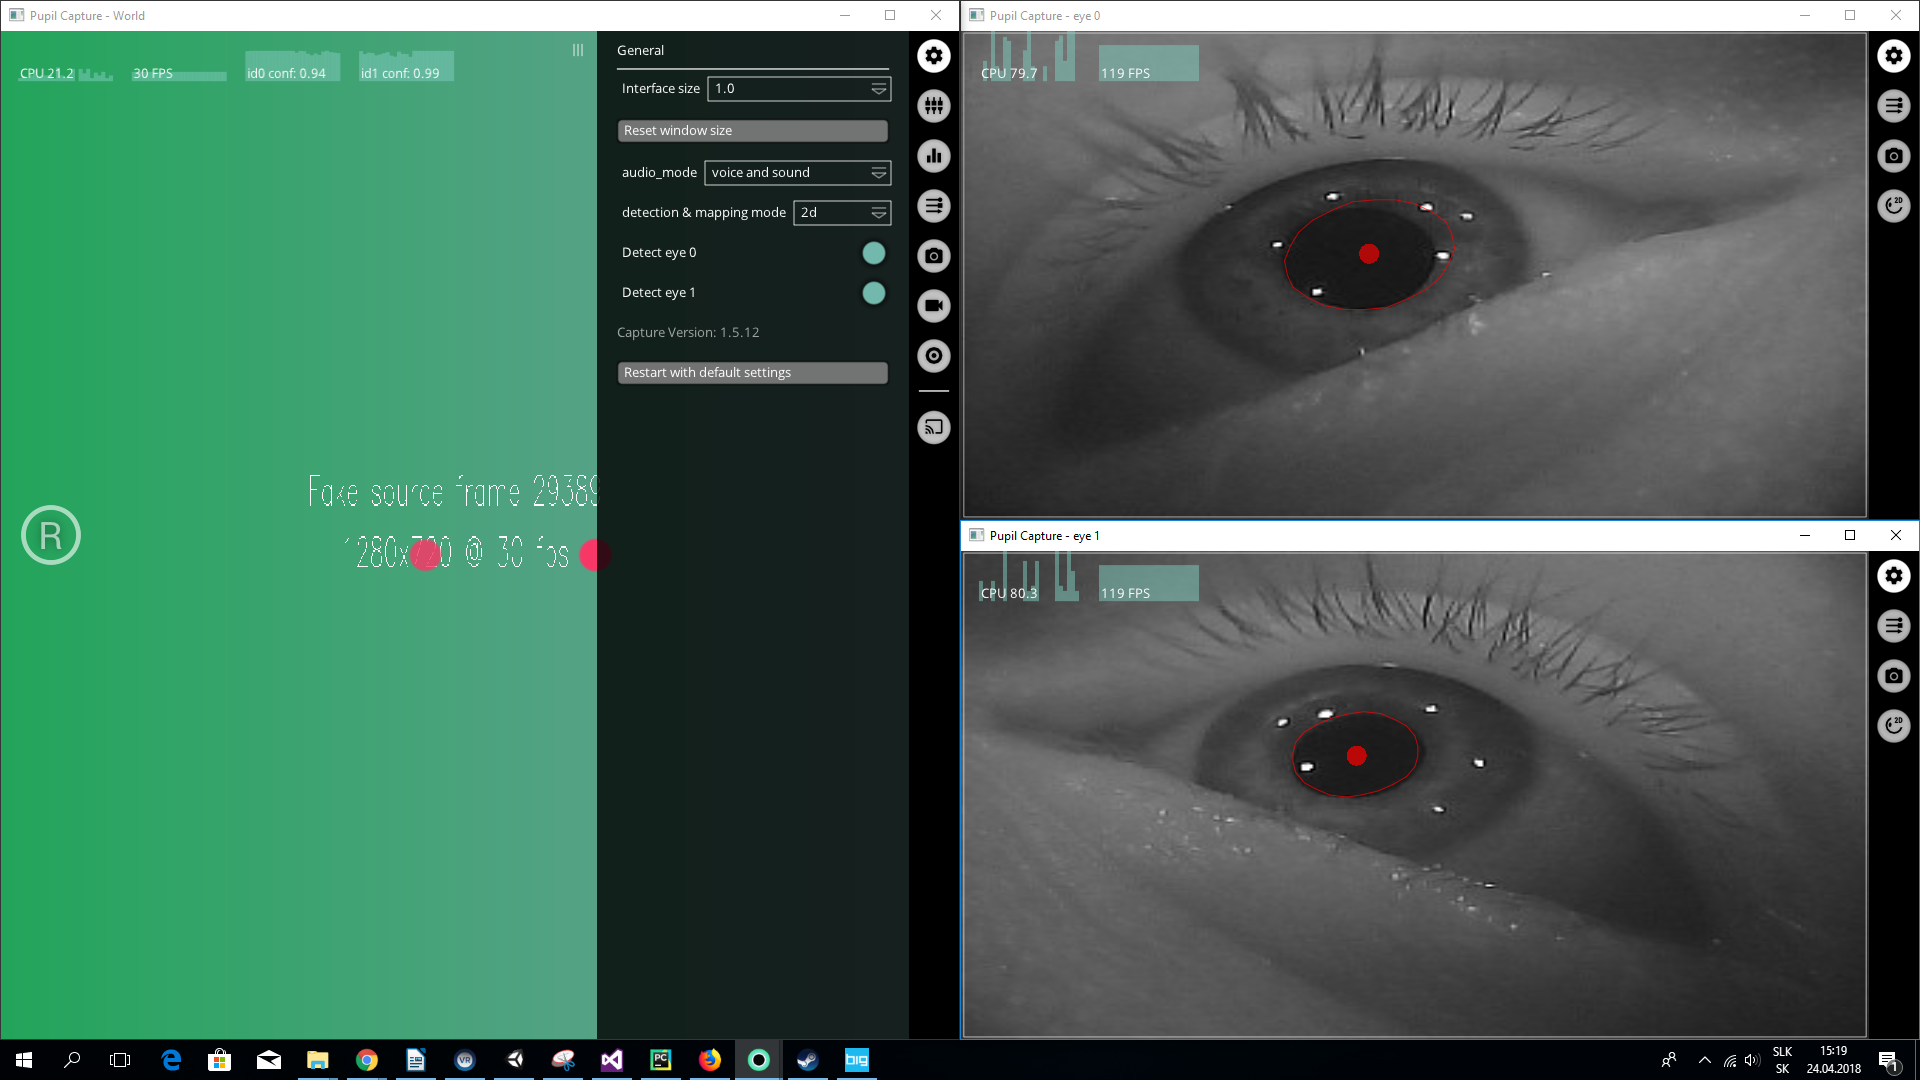The height and width of the screenshot is (1080, 1920).
Task: Click the Capture Version 1.5.12 text
Action: (688, 333)
